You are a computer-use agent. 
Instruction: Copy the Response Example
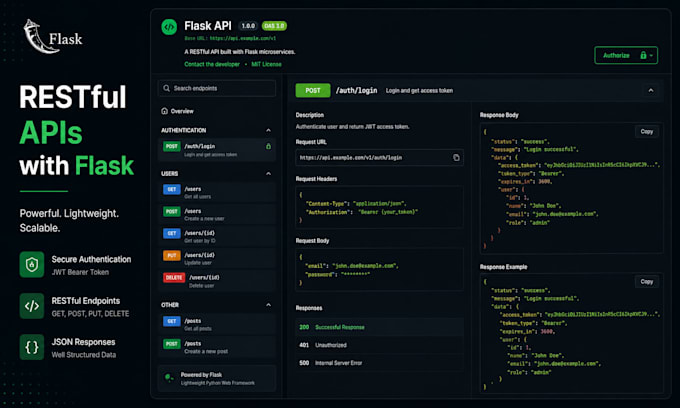[647, 281]
